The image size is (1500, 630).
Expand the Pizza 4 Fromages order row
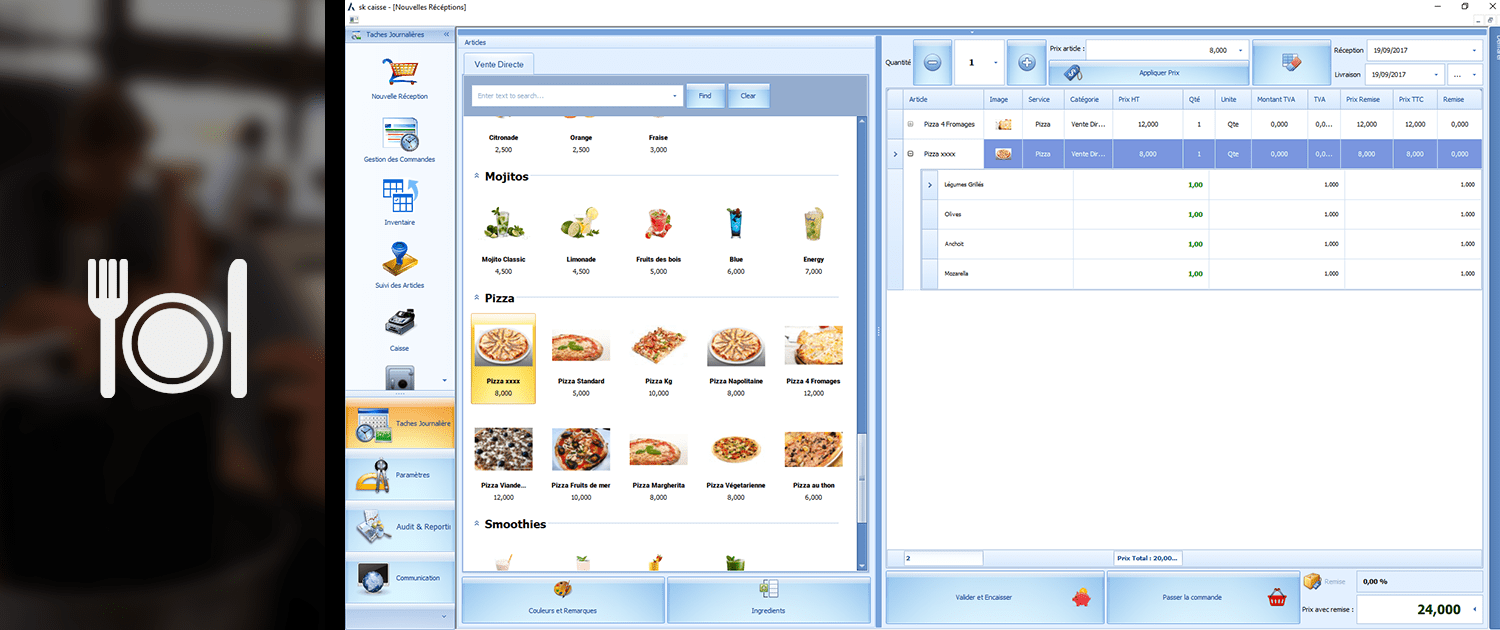910,124
